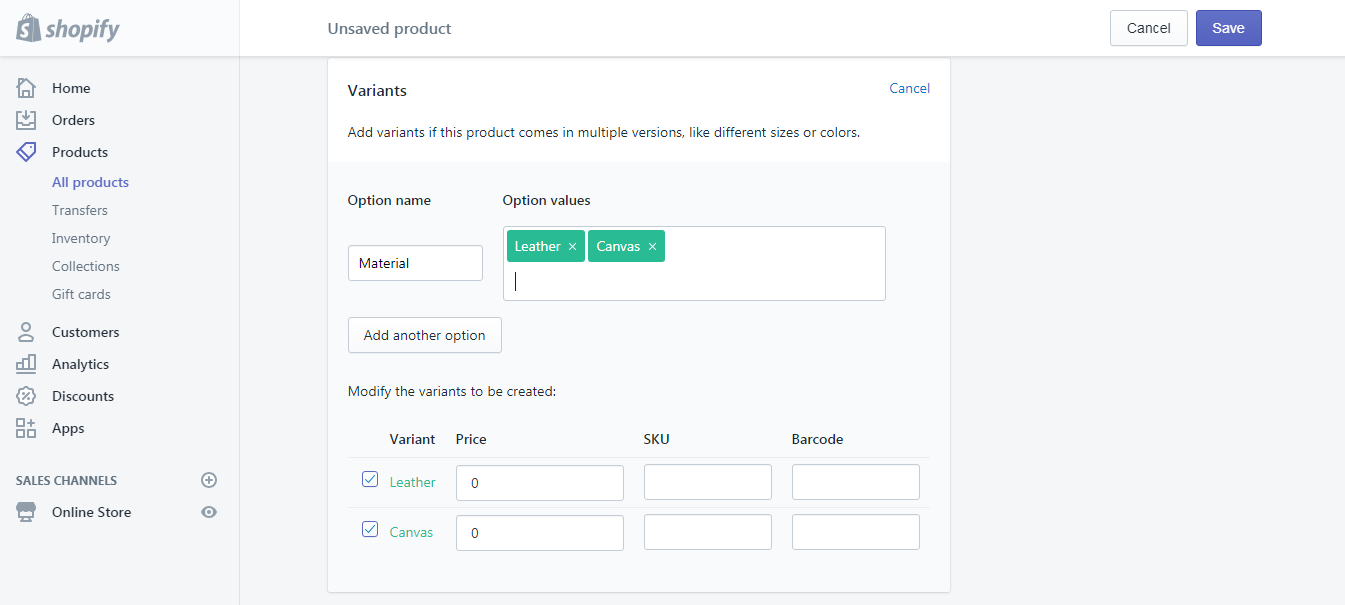Click the Save button
Viewport: 1345px width, 605px height.
click(x=1228, y=28)
